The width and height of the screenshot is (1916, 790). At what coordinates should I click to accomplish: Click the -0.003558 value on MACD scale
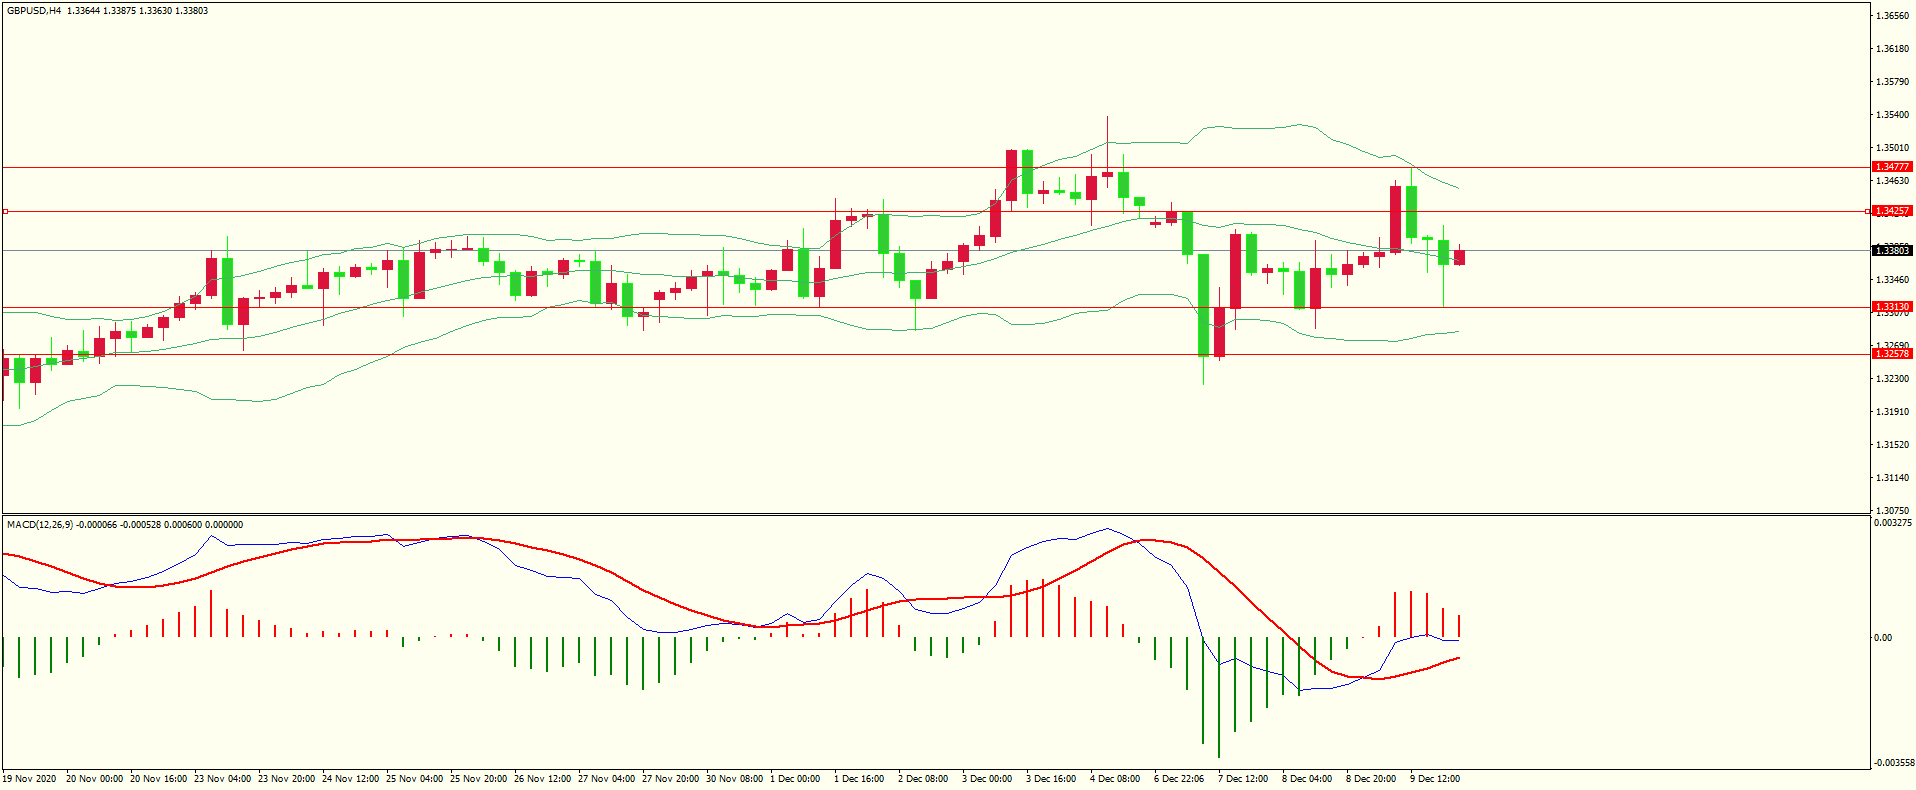(1893, 762)
